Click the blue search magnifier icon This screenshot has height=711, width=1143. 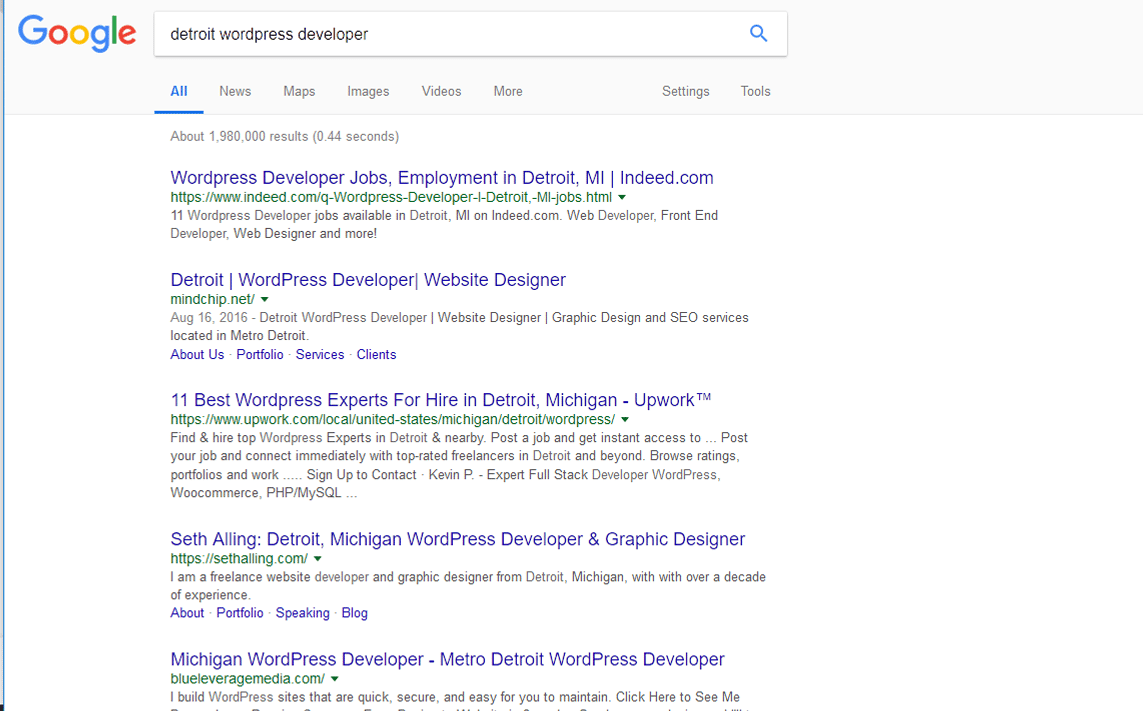tap(758, 34)
